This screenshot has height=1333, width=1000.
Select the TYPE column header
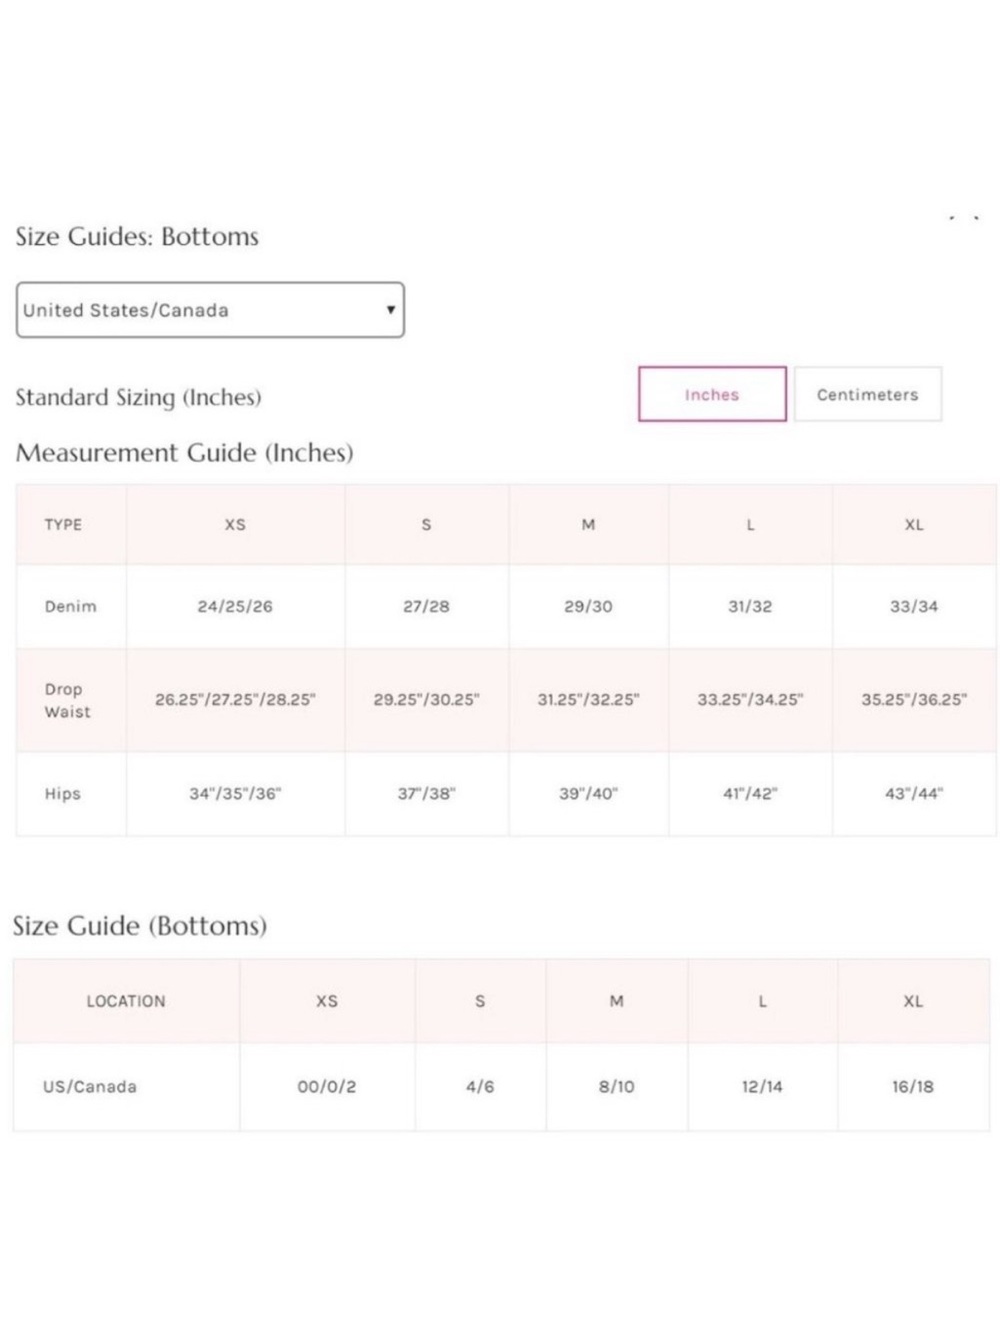point(63,525)
